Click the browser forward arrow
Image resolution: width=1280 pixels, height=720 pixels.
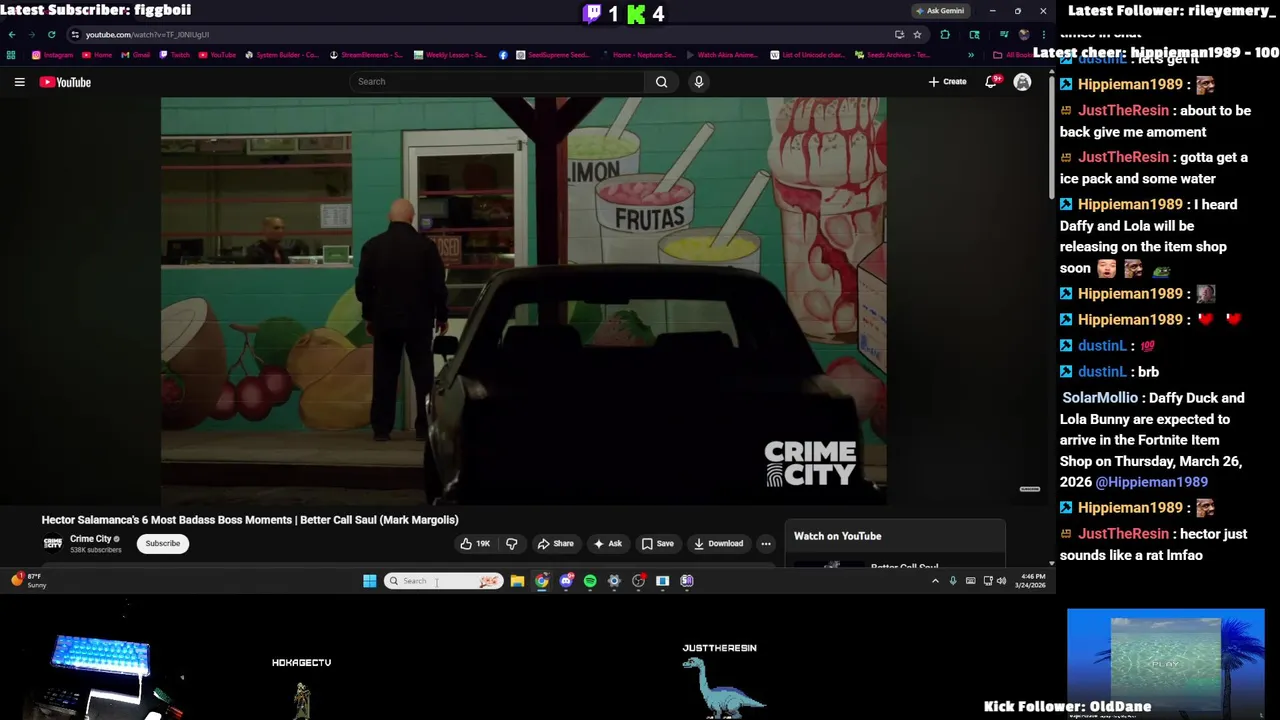pos(32,34)
